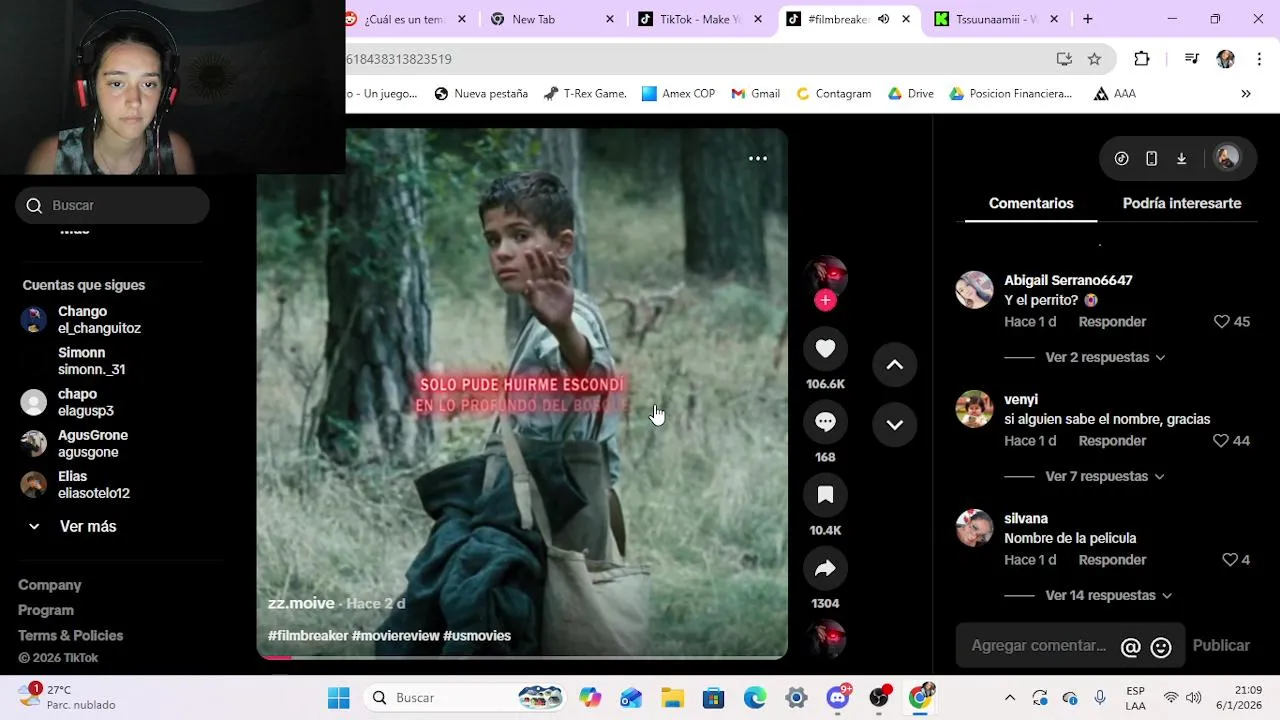Switch to the Tssuunaamiii browser tab
This screenshot has height=720, width=1280.
pyautogui.click(x=996, y=19)
